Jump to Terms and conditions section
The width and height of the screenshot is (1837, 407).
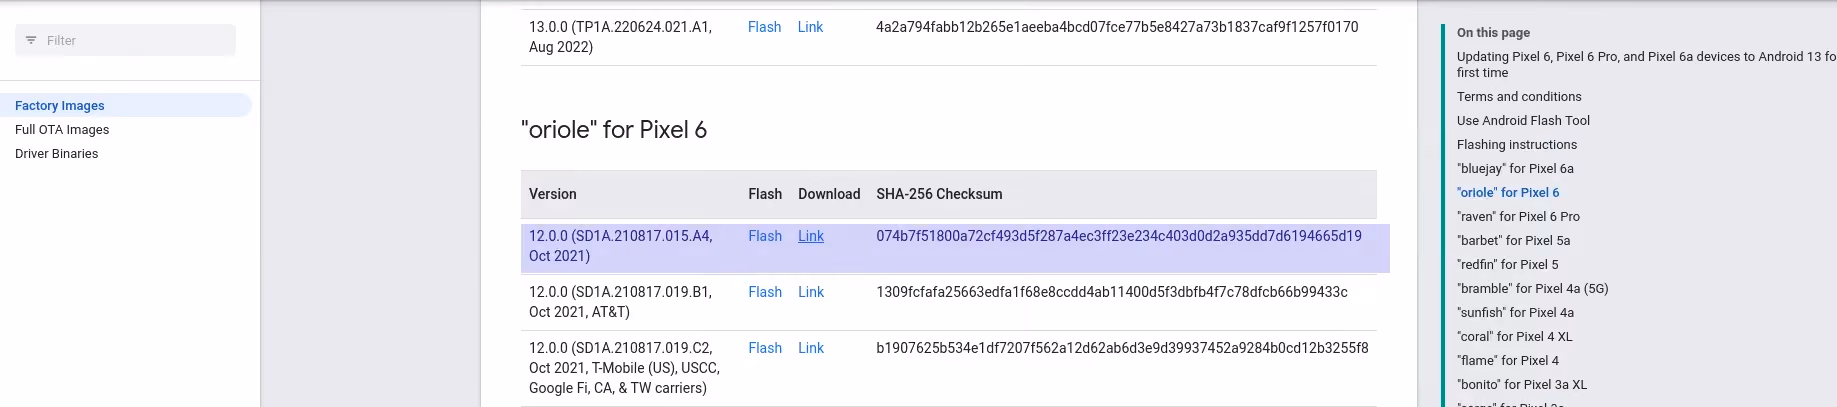[x=1519, y=97]
